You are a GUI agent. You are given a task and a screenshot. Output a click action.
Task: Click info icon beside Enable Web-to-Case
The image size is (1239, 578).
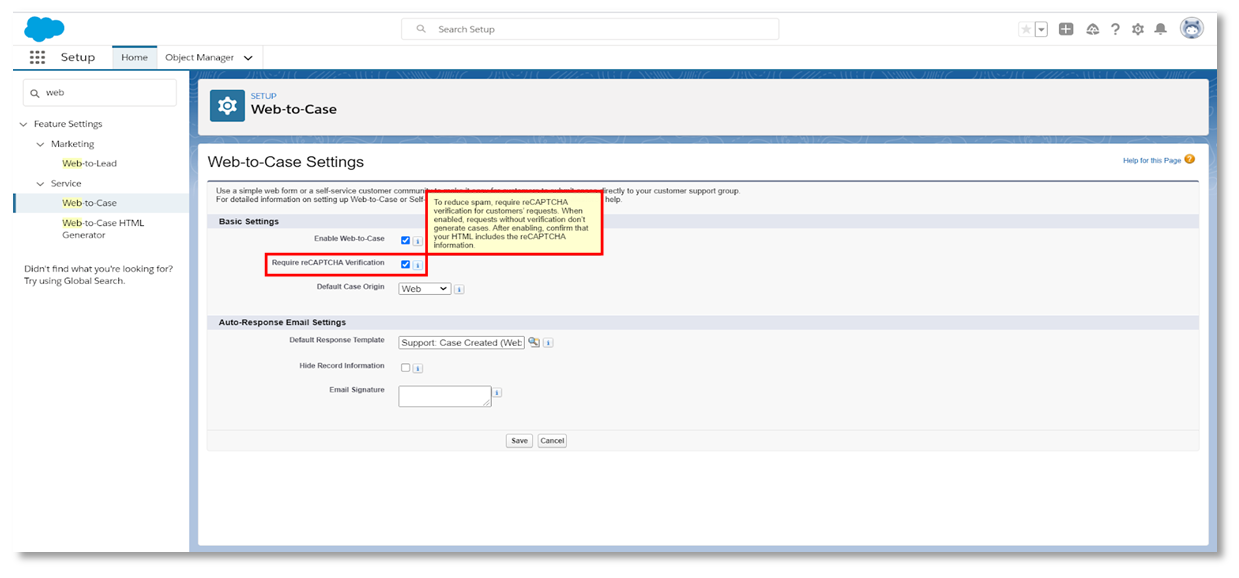[418, 241]
